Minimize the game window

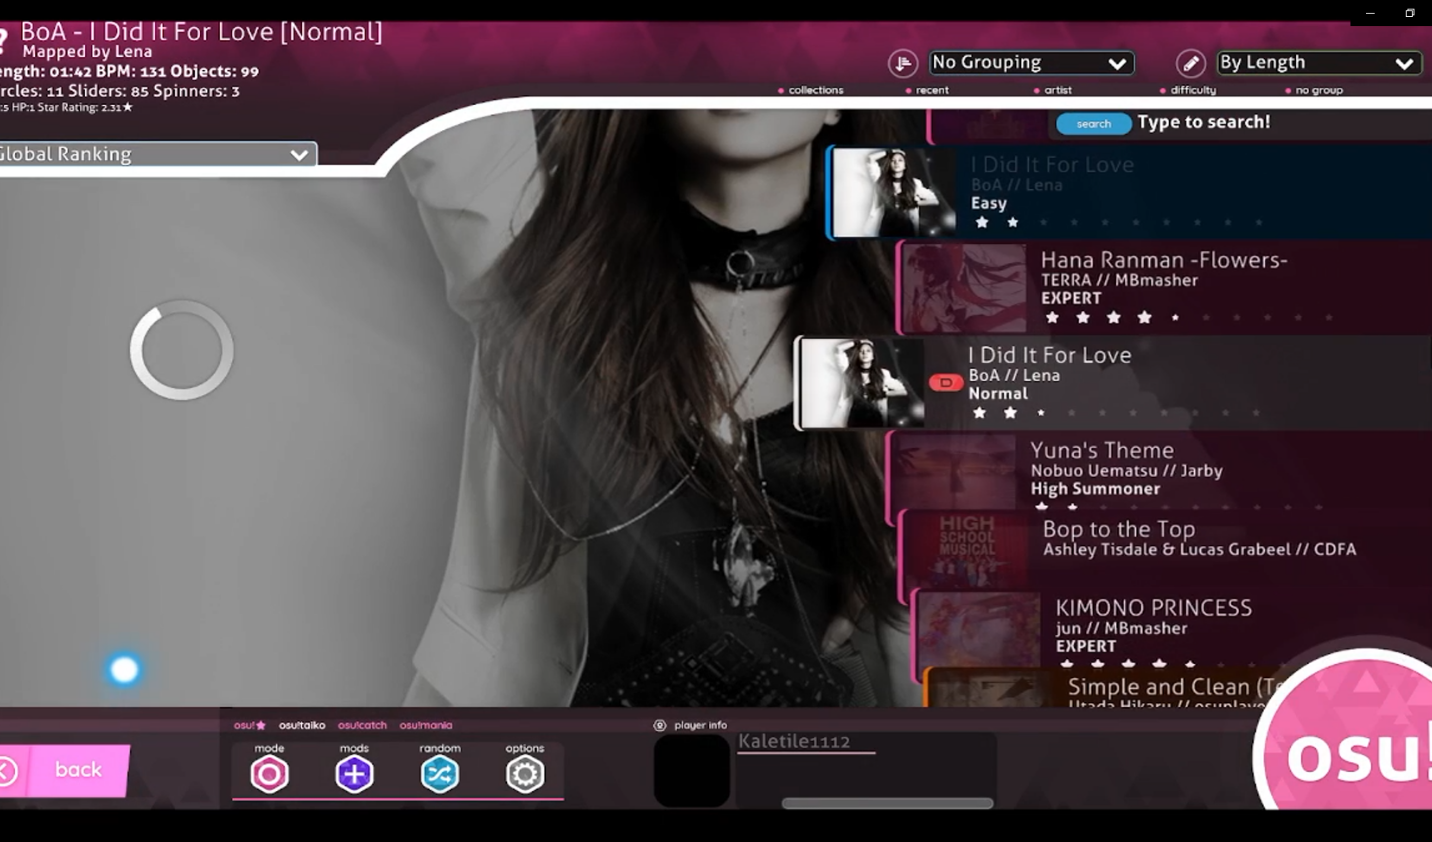click(x=1370, y=13)
